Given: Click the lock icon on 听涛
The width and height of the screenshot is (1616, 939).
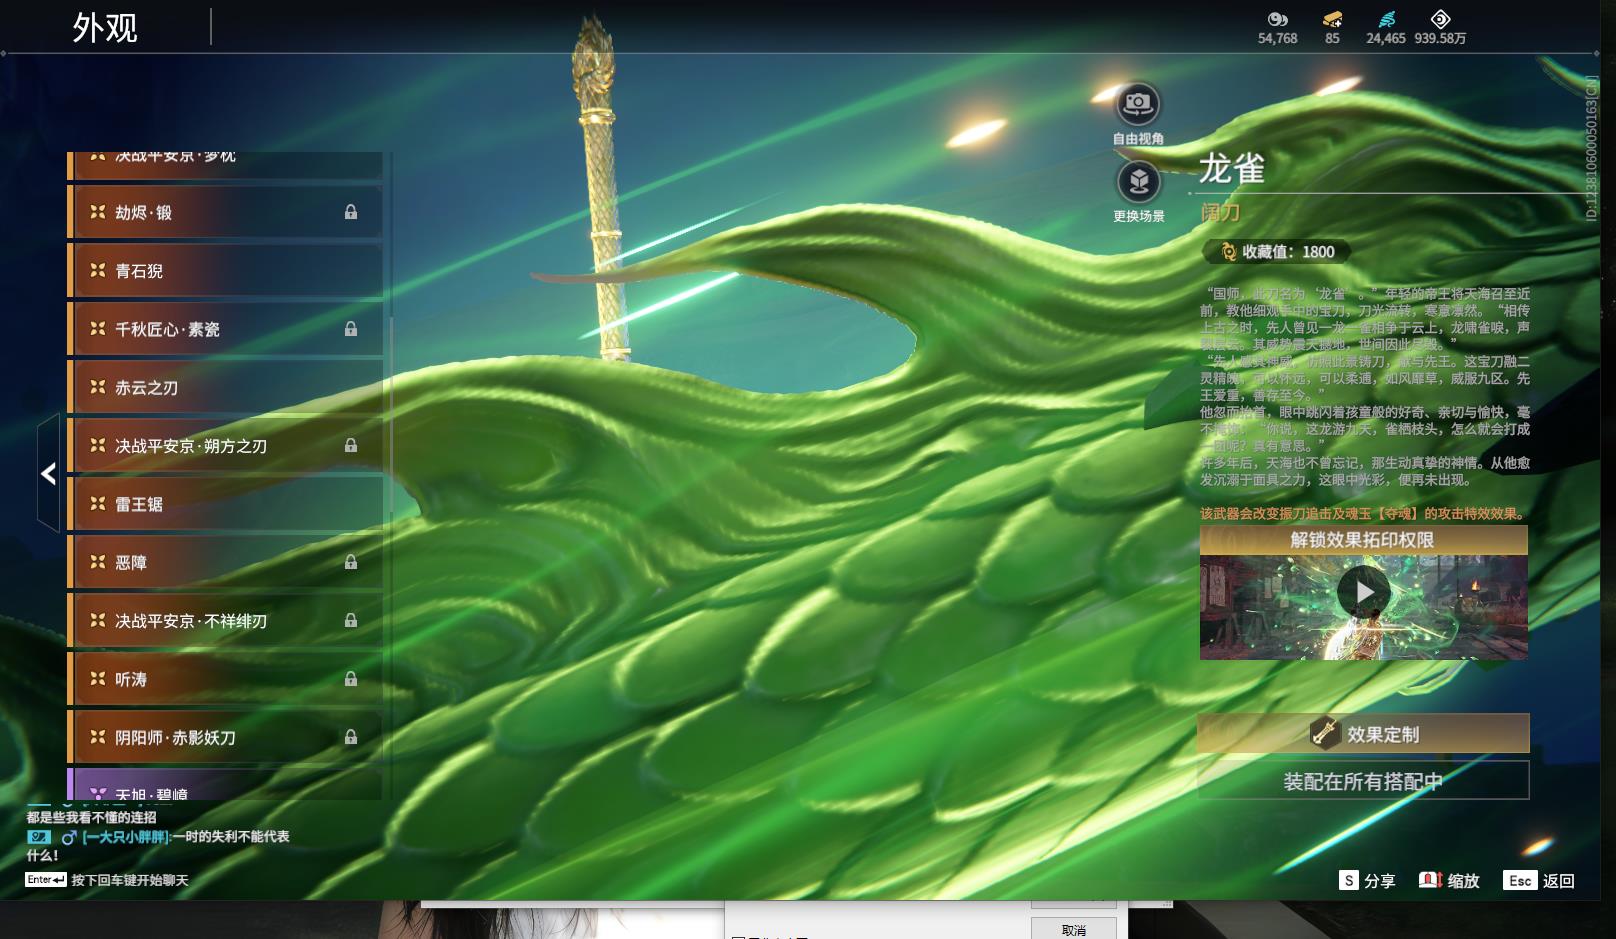Looking at the screenshot, I should (x=351, y=679).
